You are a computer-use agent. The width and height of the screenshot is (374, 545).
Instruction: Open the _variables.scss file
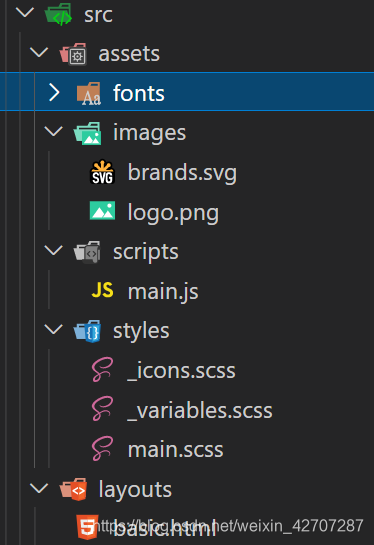point(200,410)
